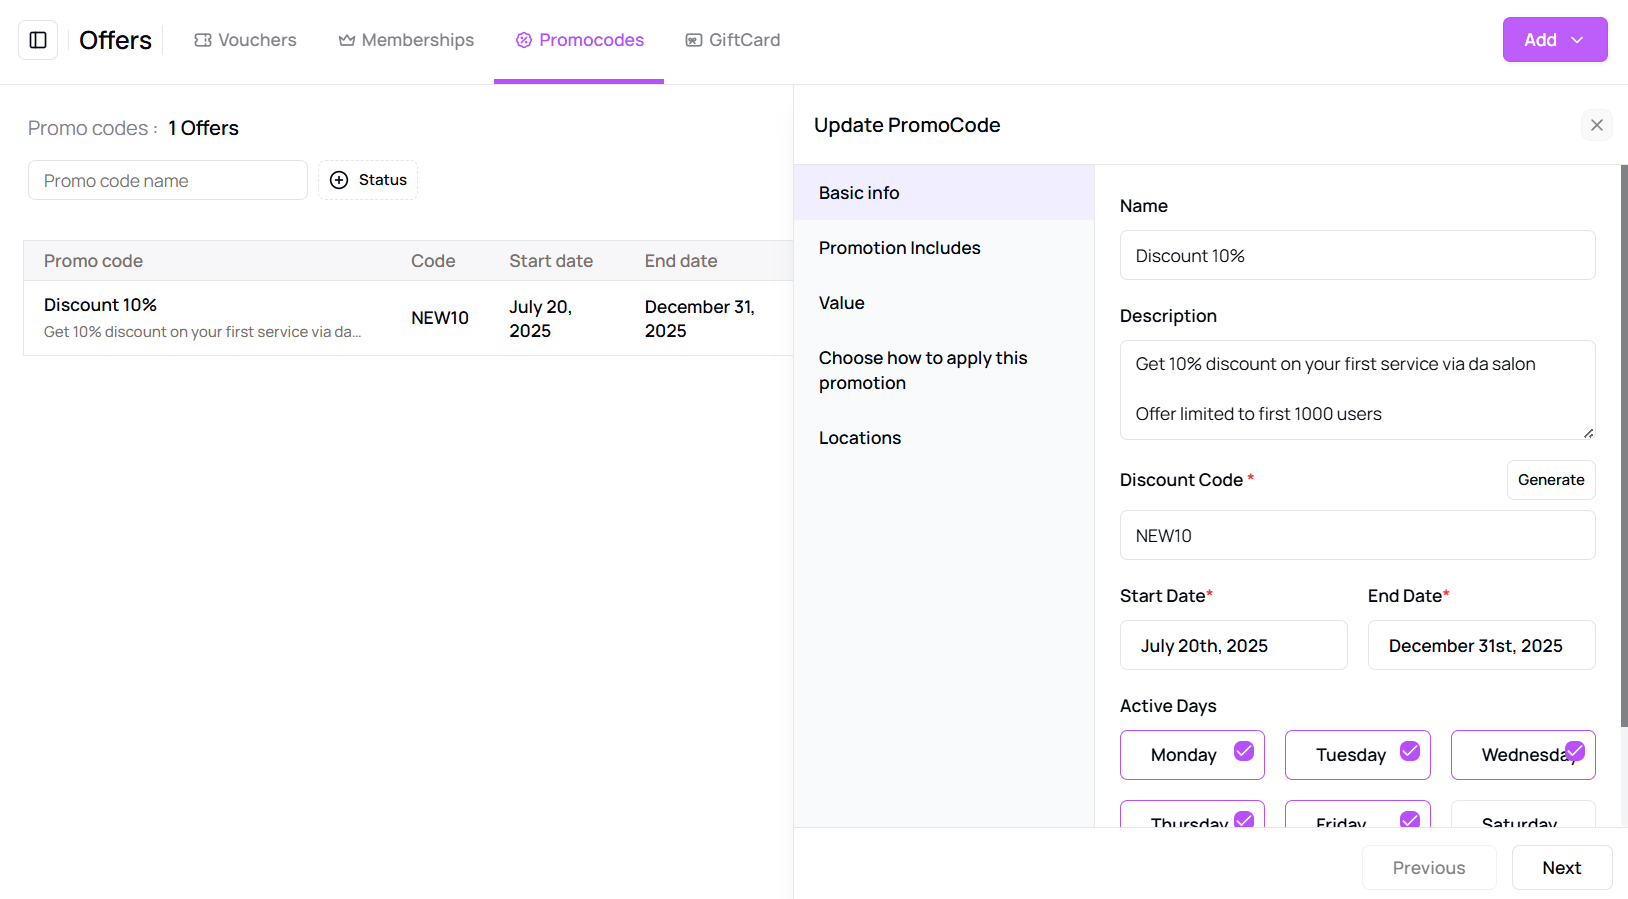Screen dimensions: 1628x899
Task: Click the Generate code button
Action: 1551,480
